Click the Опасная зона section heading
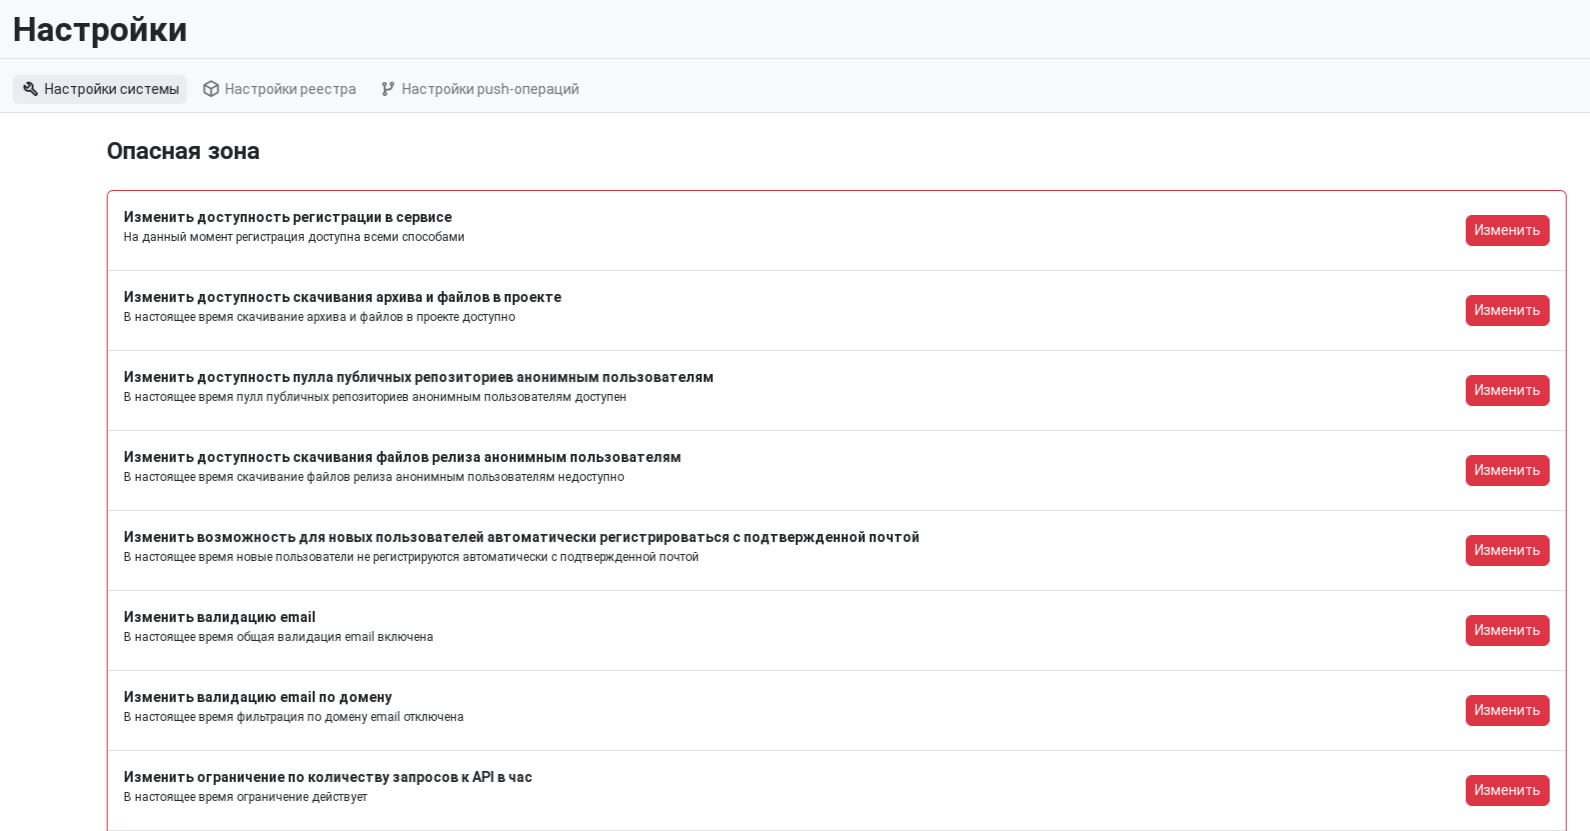This screenshot has height=831, width=1590. pos(183,151)
